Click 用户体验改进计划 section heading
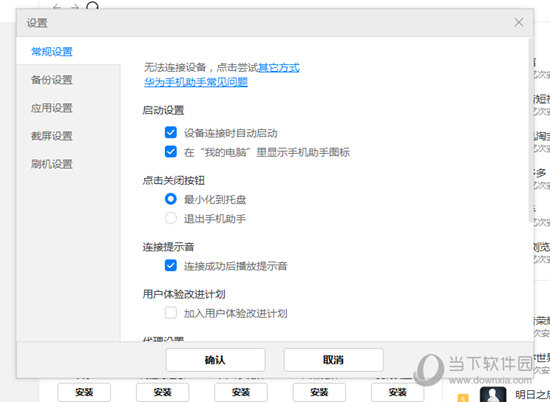This screenshot has width=550, height=402. pos(184,294)
